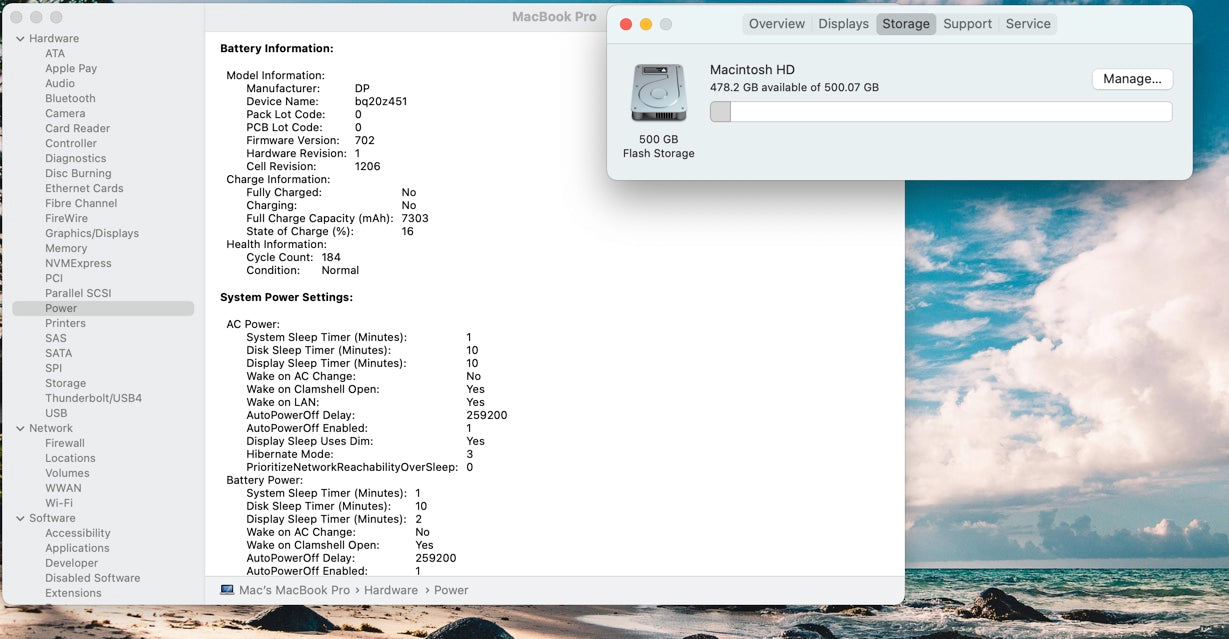This screenshot has width=1229, height=639.
Task: Collapse the Hardware section in sidebar
Action: 20,39
